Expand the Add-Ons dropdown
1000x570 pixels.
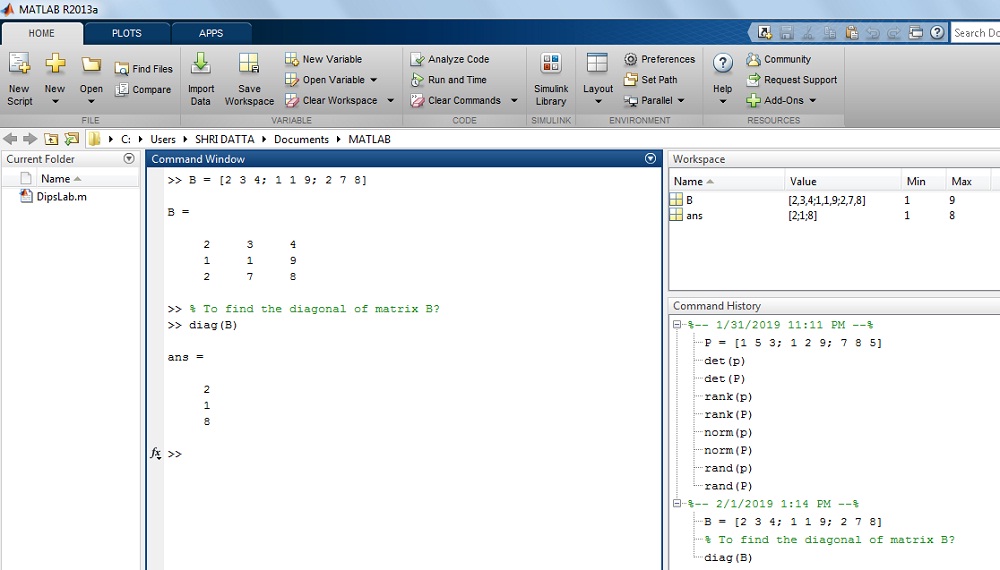pyautogui.click(x=813, y=101)
